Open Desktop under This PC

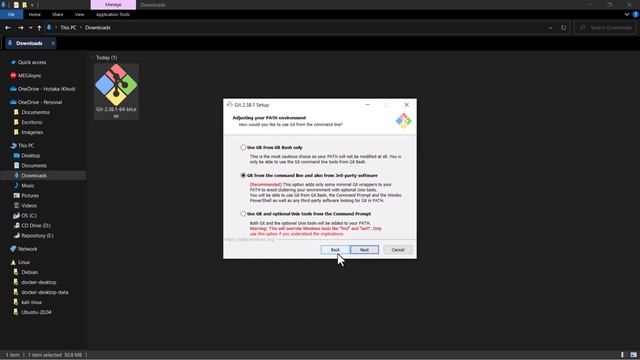(x=31, y=156)
